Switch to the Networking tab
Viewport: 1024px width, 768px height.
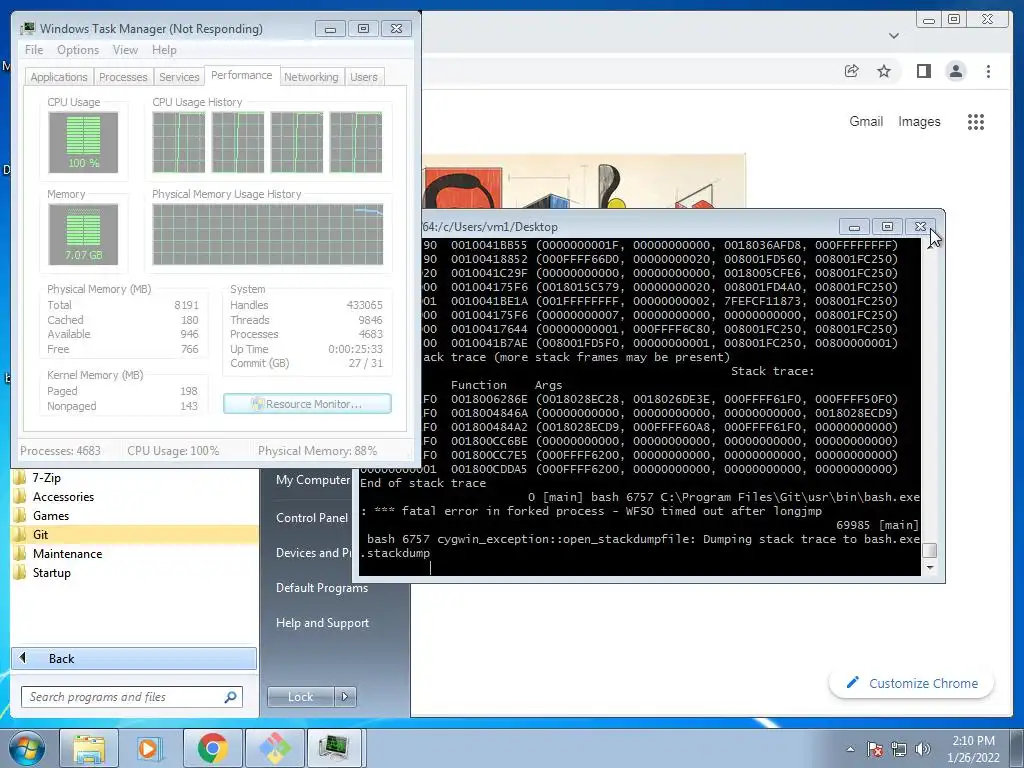pyautogui.click(x=311, y=76)
